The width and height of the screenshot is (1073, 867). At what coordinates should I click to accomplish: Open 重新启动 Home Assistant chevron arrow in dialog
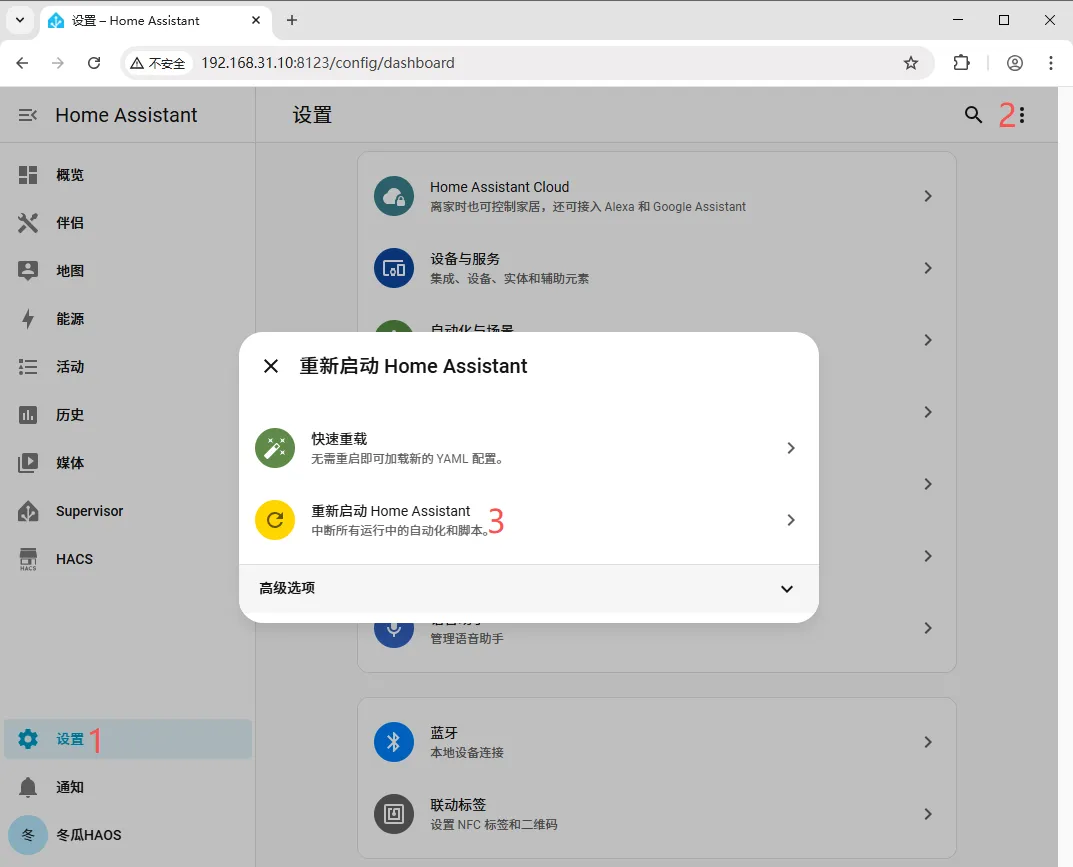pos(790,520)
